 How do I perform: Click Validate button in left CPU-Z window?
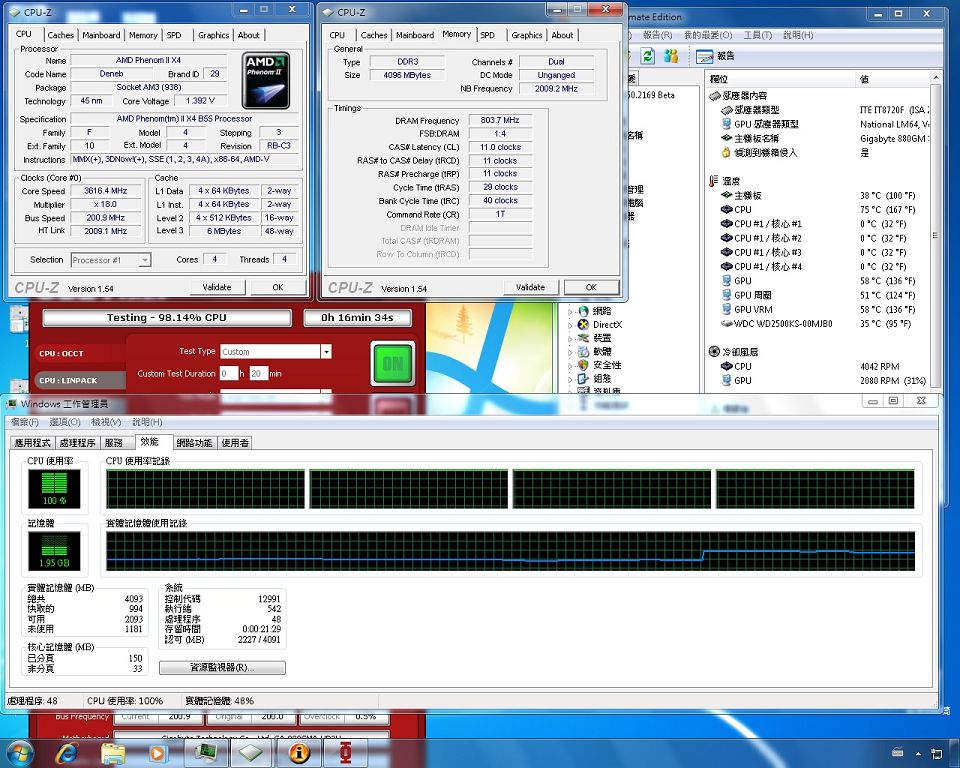click(x=217, y=287)
